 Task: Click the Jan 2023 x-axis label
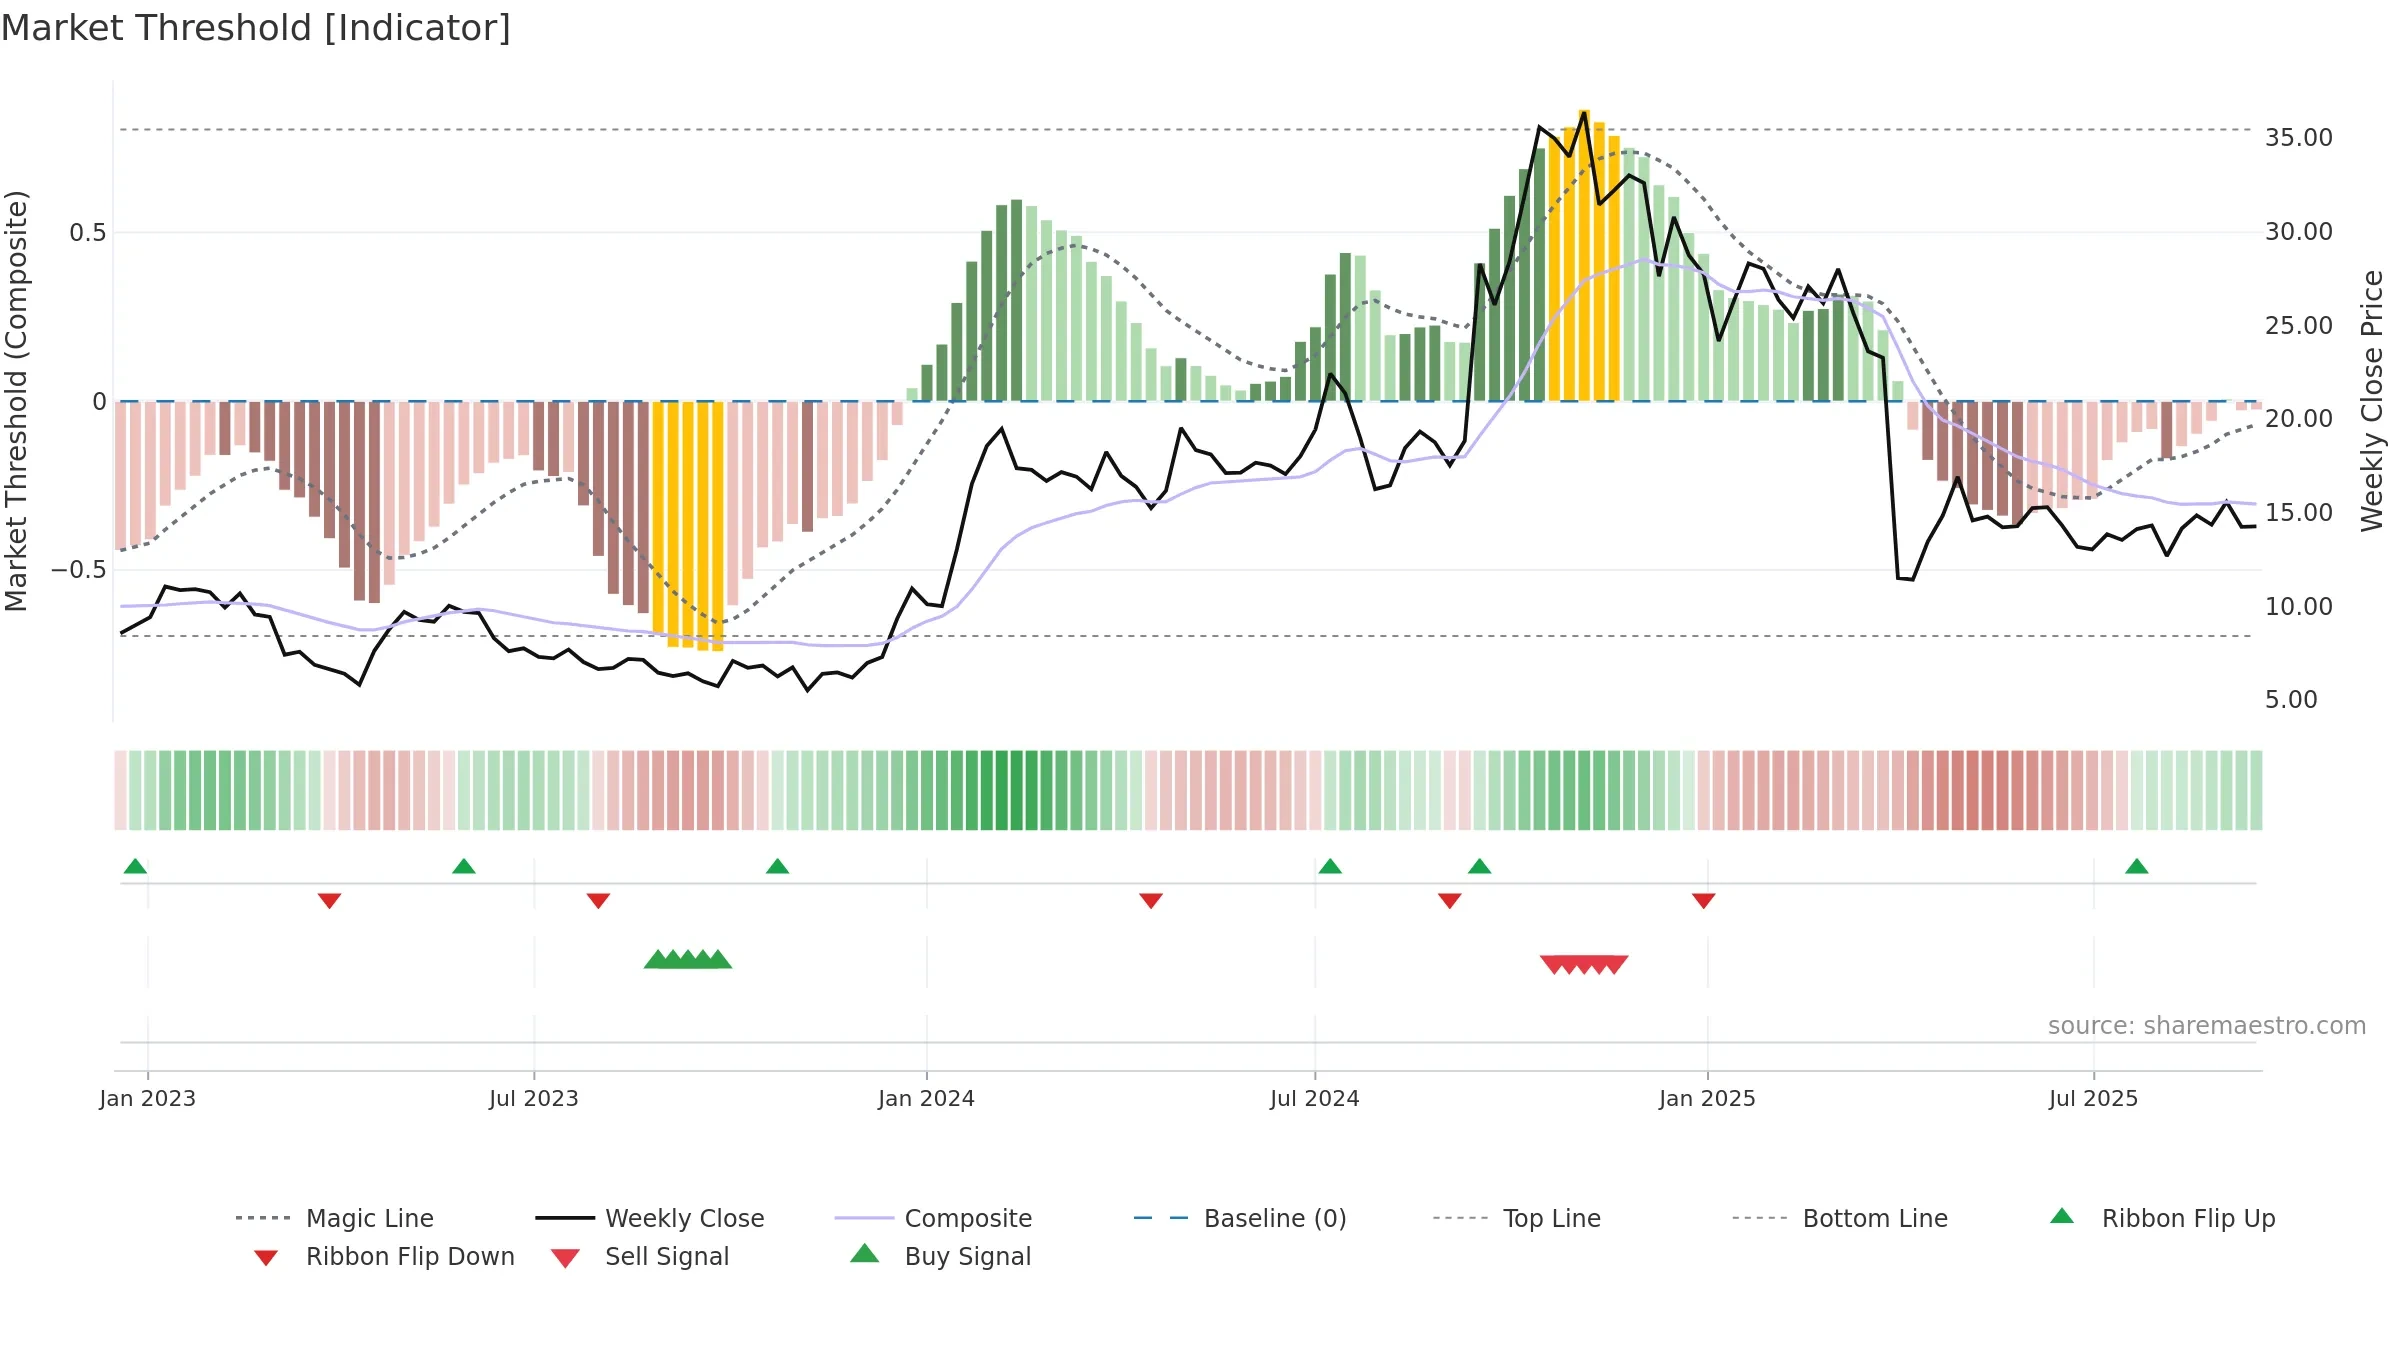click(148, 1098)
